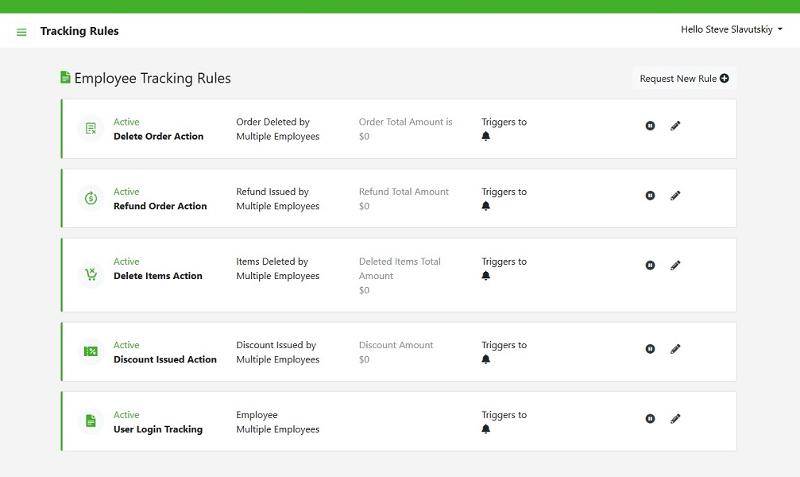Edit the Refund Order Action rule

(675, 195)
